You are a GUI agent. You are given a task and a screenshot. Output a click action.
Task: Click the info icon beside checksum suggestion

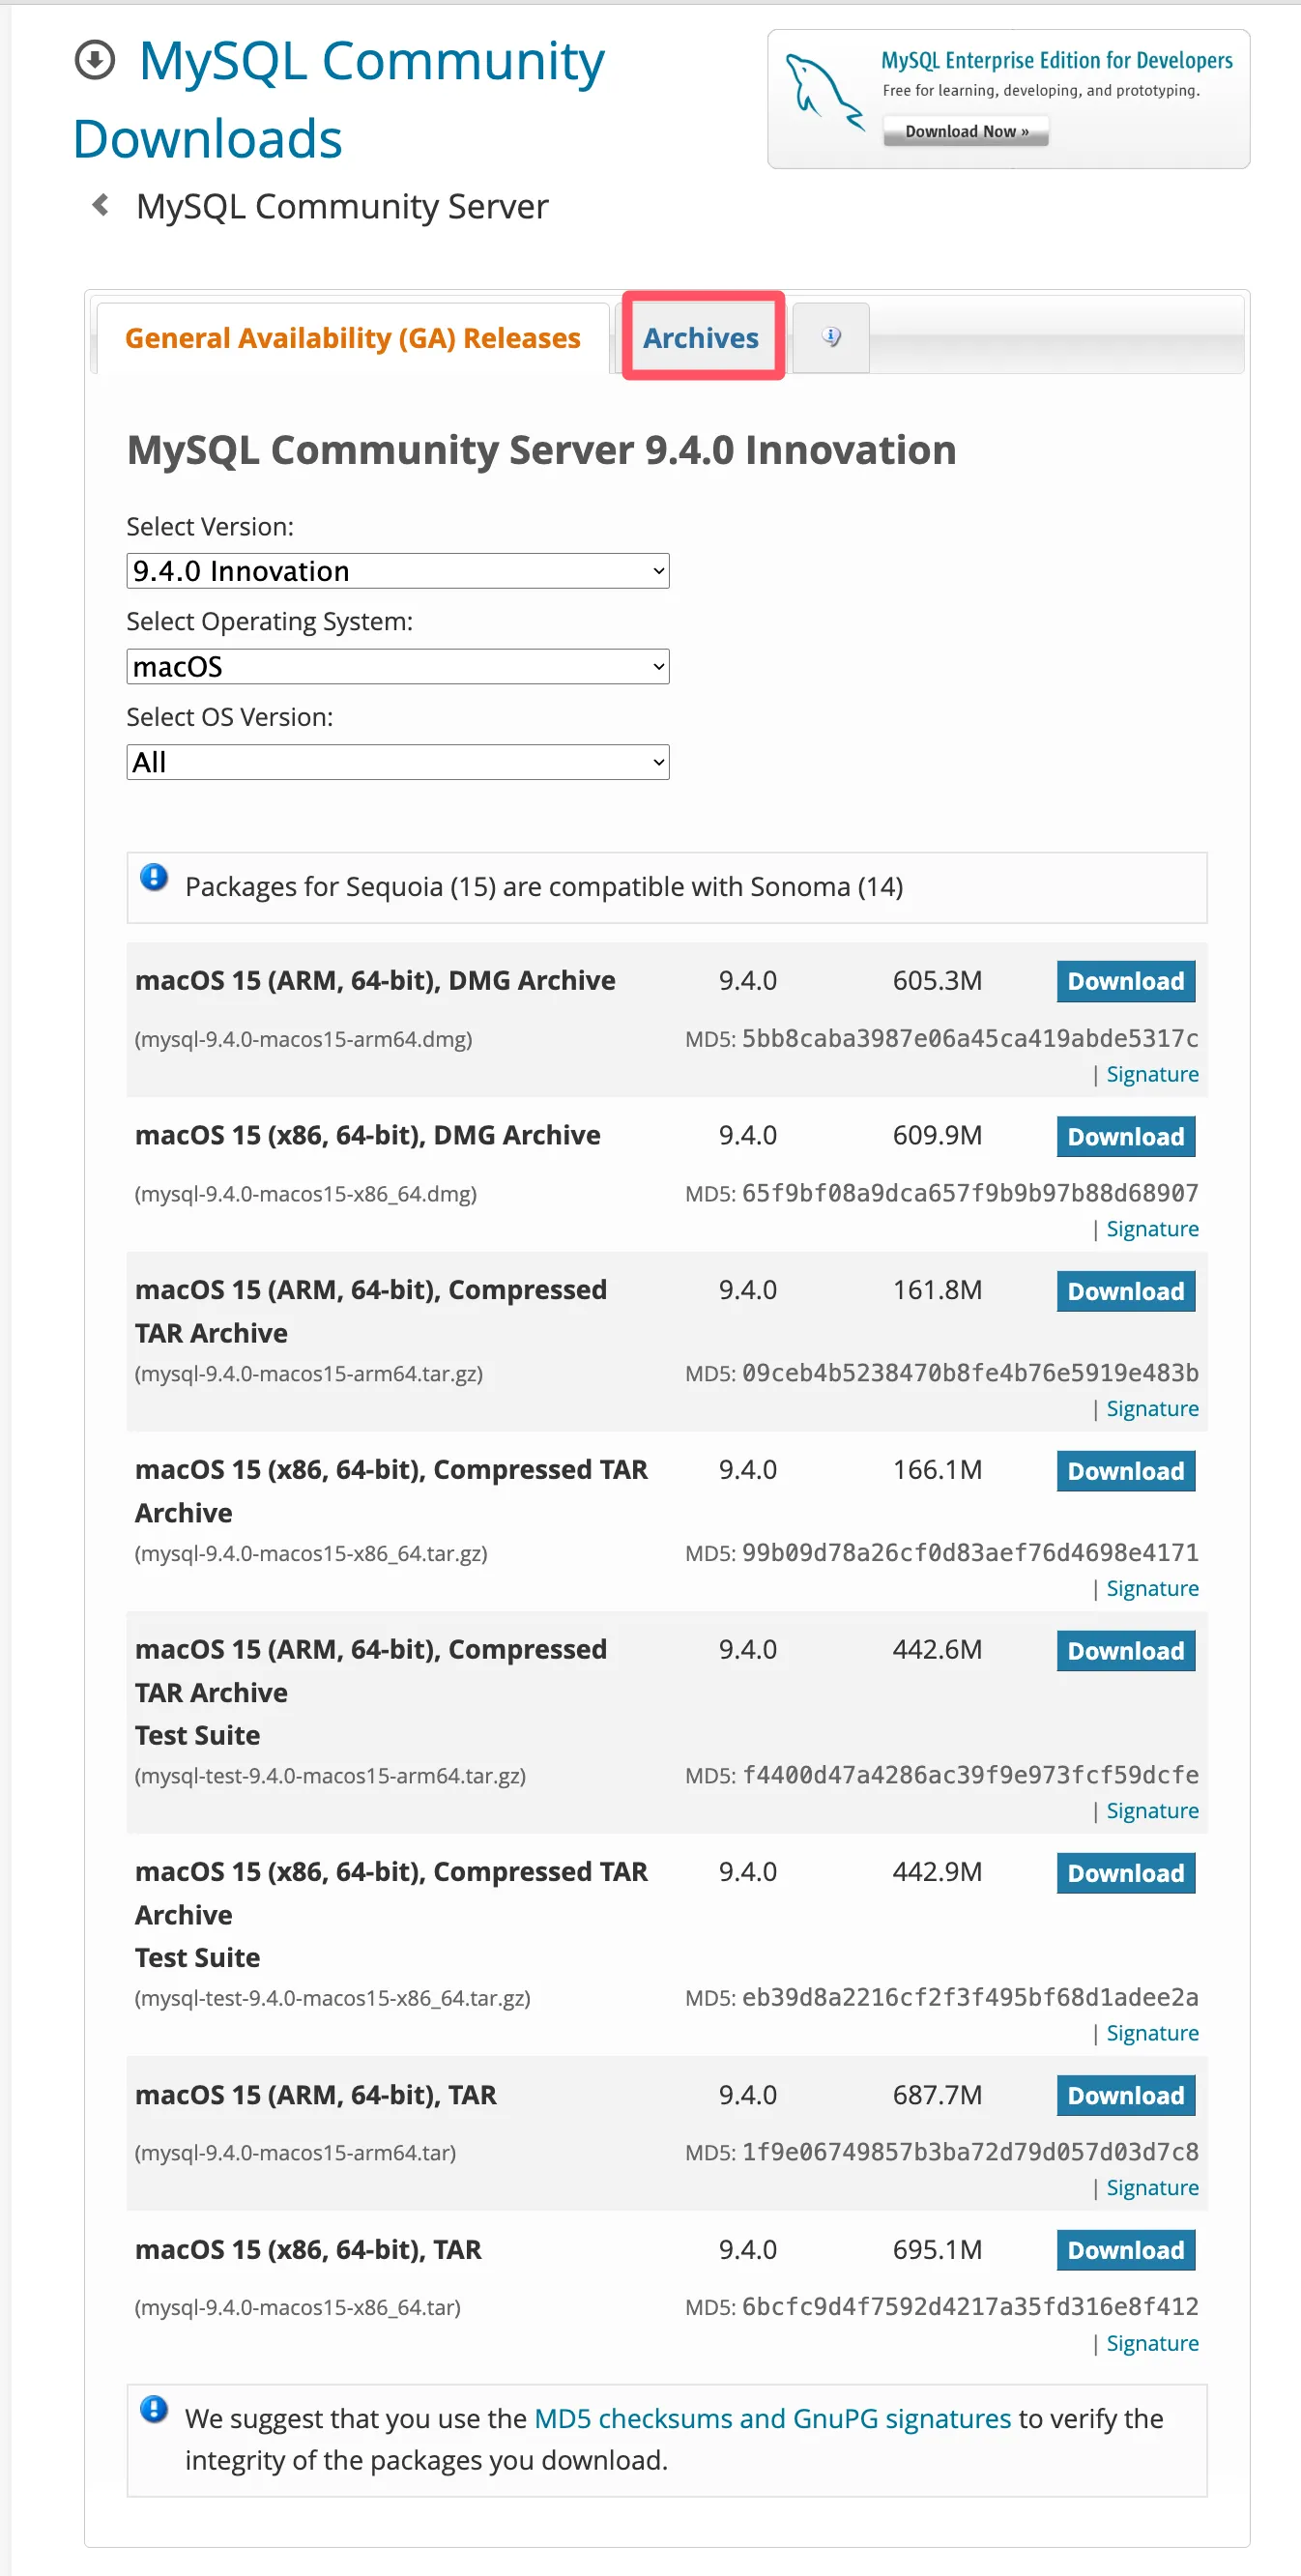point(154,2409)
